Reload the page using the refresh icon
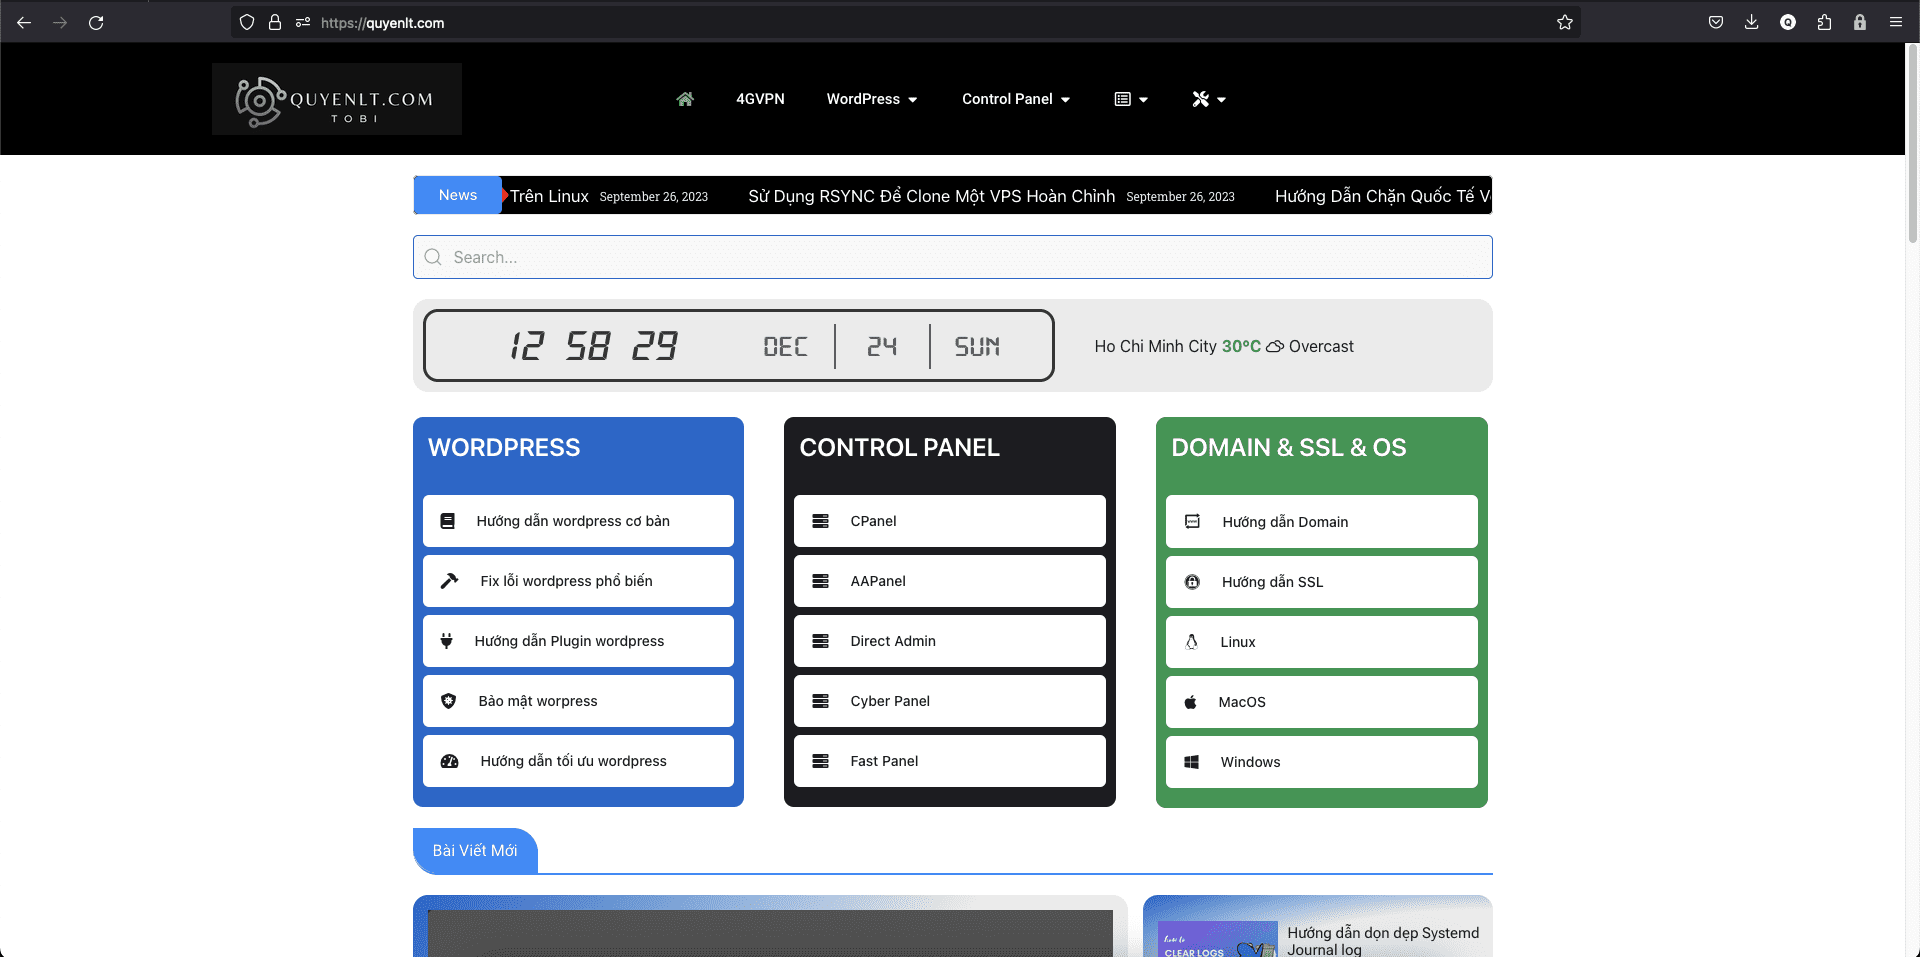Image resolution: width=1920 pixels, height=957 pixels. coord(96,22)
